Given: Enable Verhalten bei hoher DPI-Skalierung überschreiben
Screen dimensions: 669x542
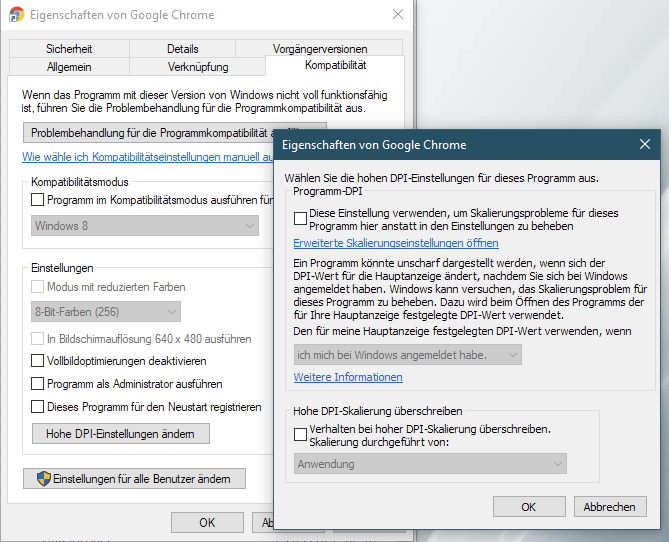Looking at the screenshot, I should pyautogui.click(x=300, y=435).
